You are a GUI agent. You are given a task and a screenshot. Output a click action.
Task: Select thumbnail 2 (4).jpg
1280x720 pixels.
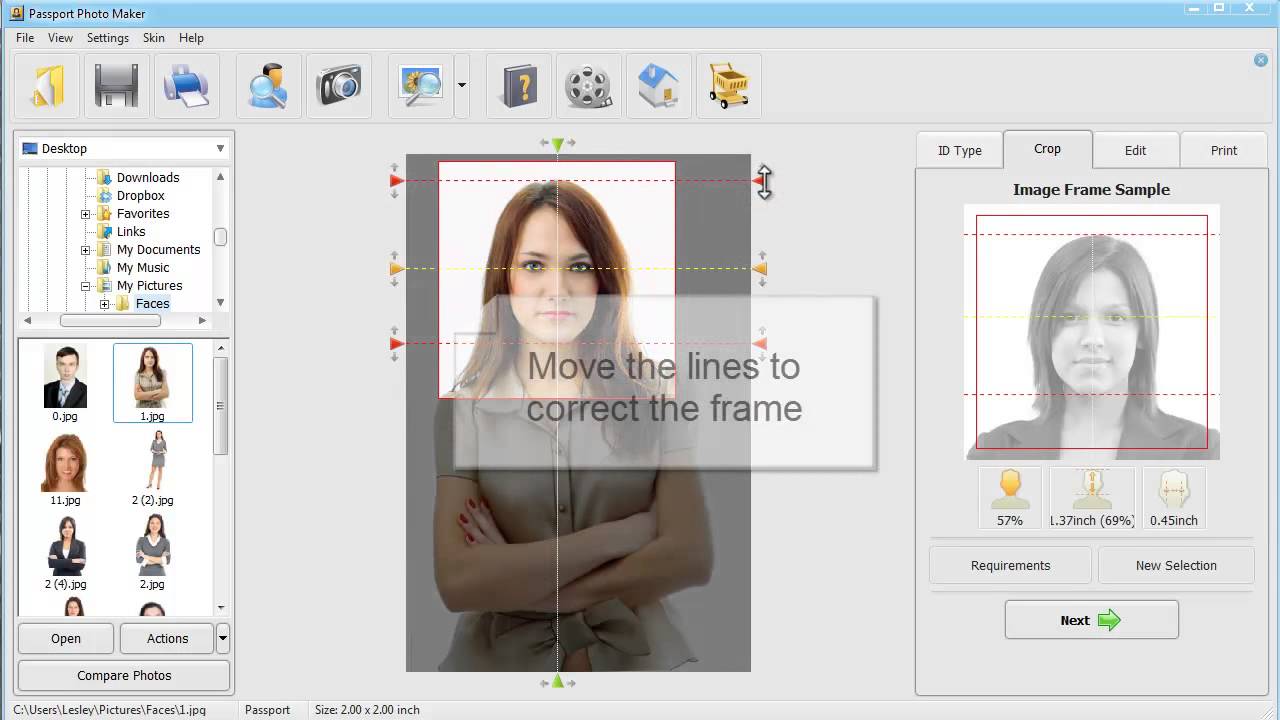tap(65, 552)
